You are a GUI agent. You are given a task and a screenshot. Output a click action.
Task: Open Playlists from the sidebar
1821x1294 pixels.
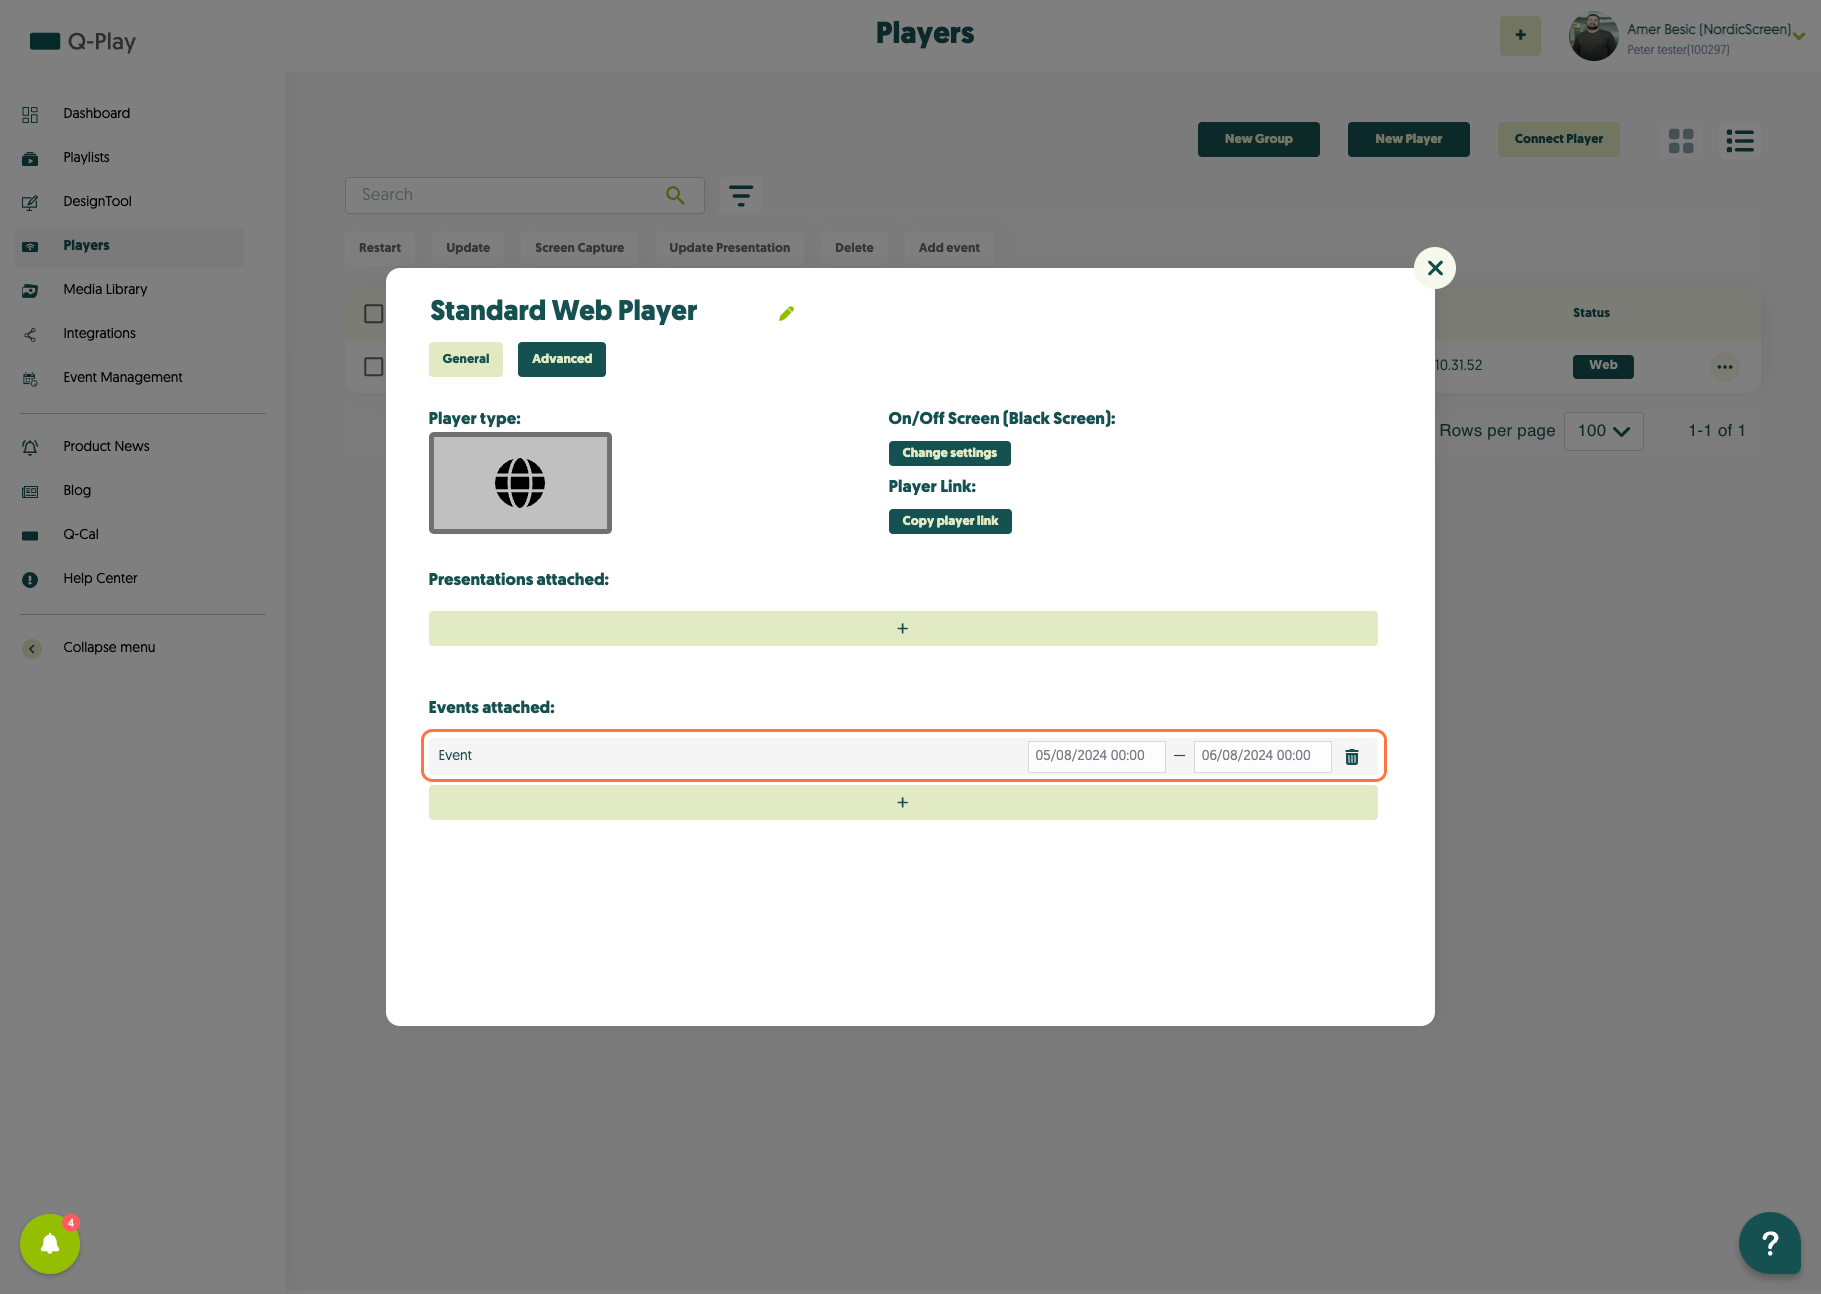click(x=86, y=157)
